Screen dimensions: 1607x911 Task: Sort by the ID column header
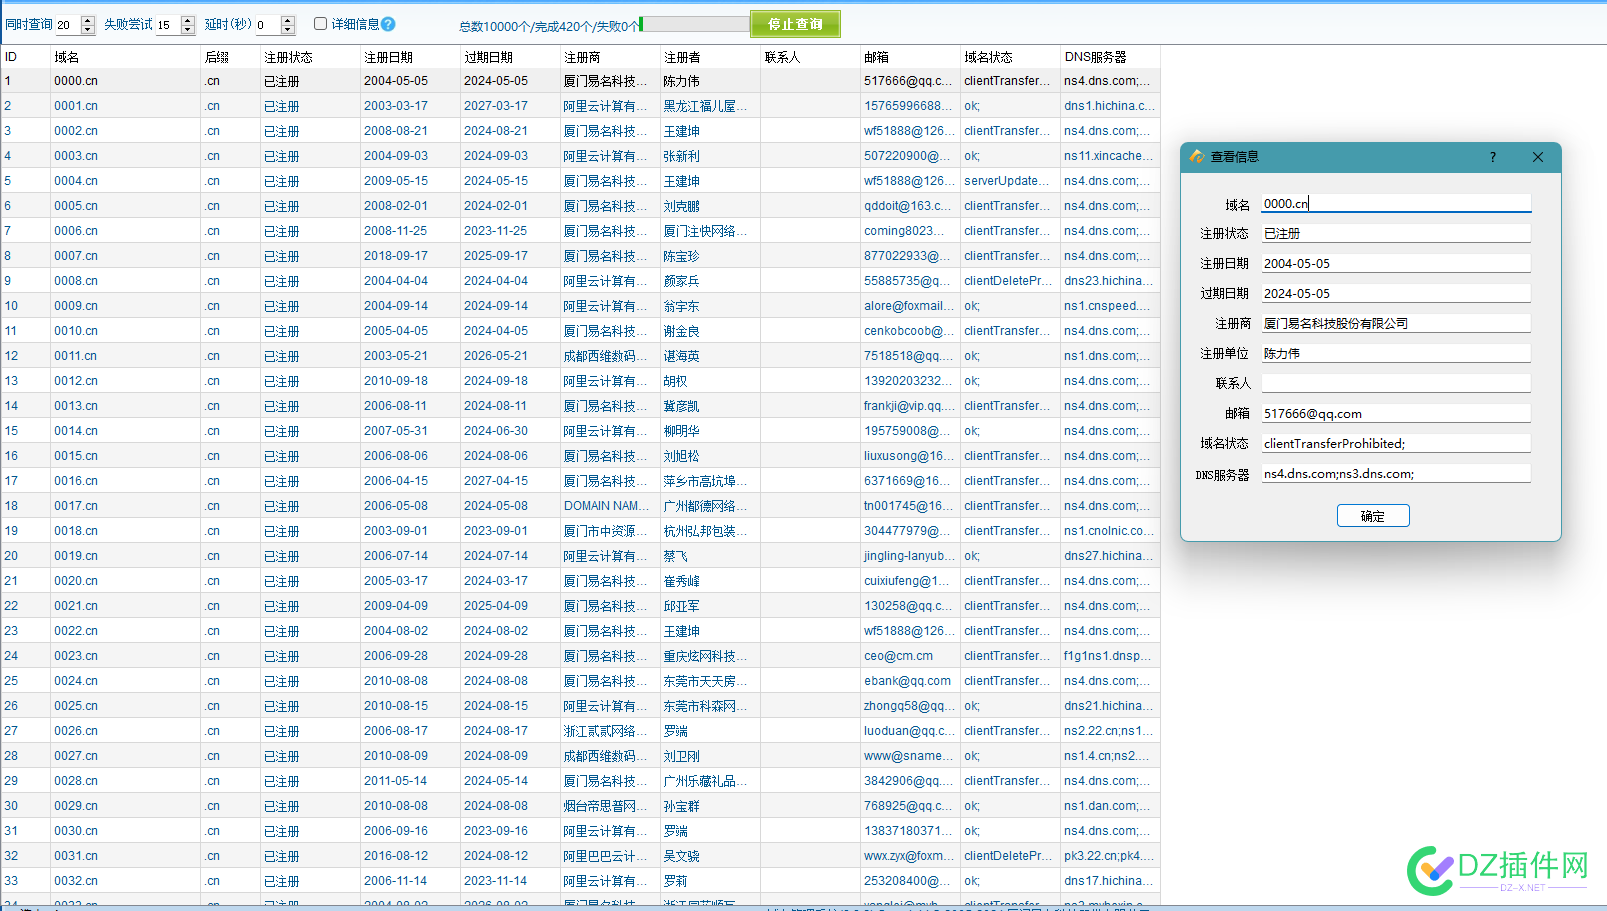click(25, 57)
